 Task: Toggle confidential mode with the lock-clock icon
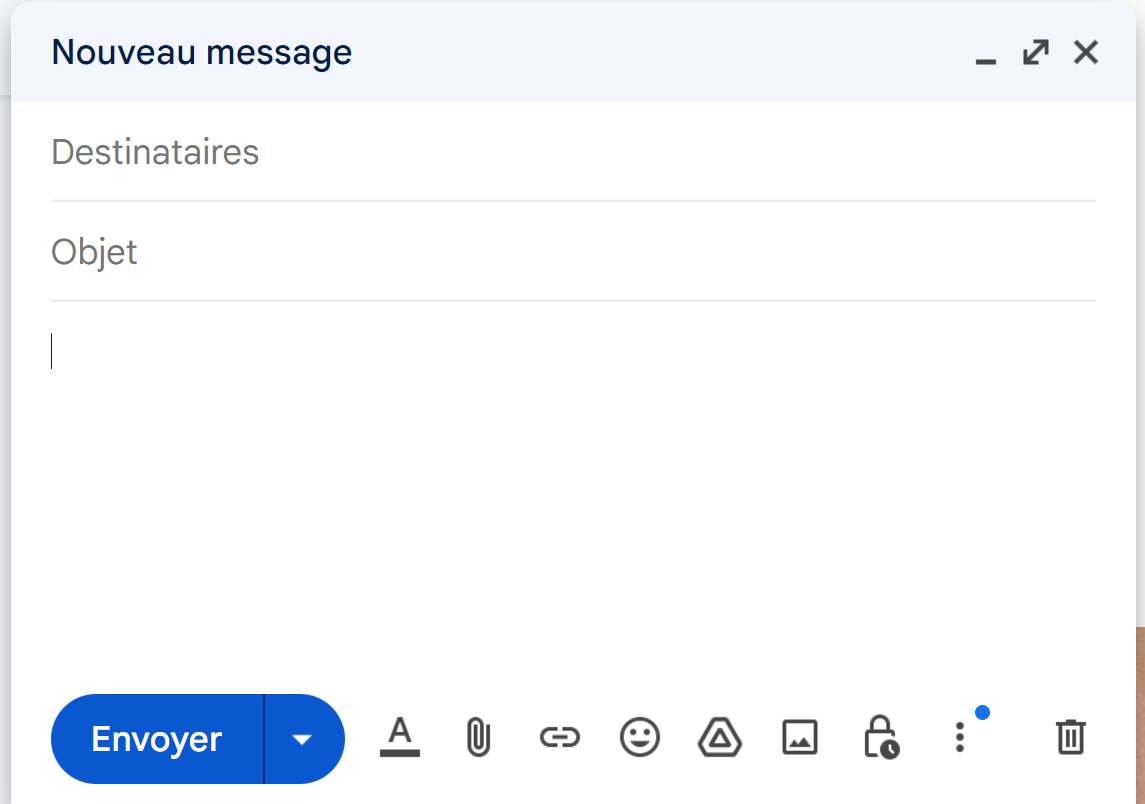tap(880, 738)
